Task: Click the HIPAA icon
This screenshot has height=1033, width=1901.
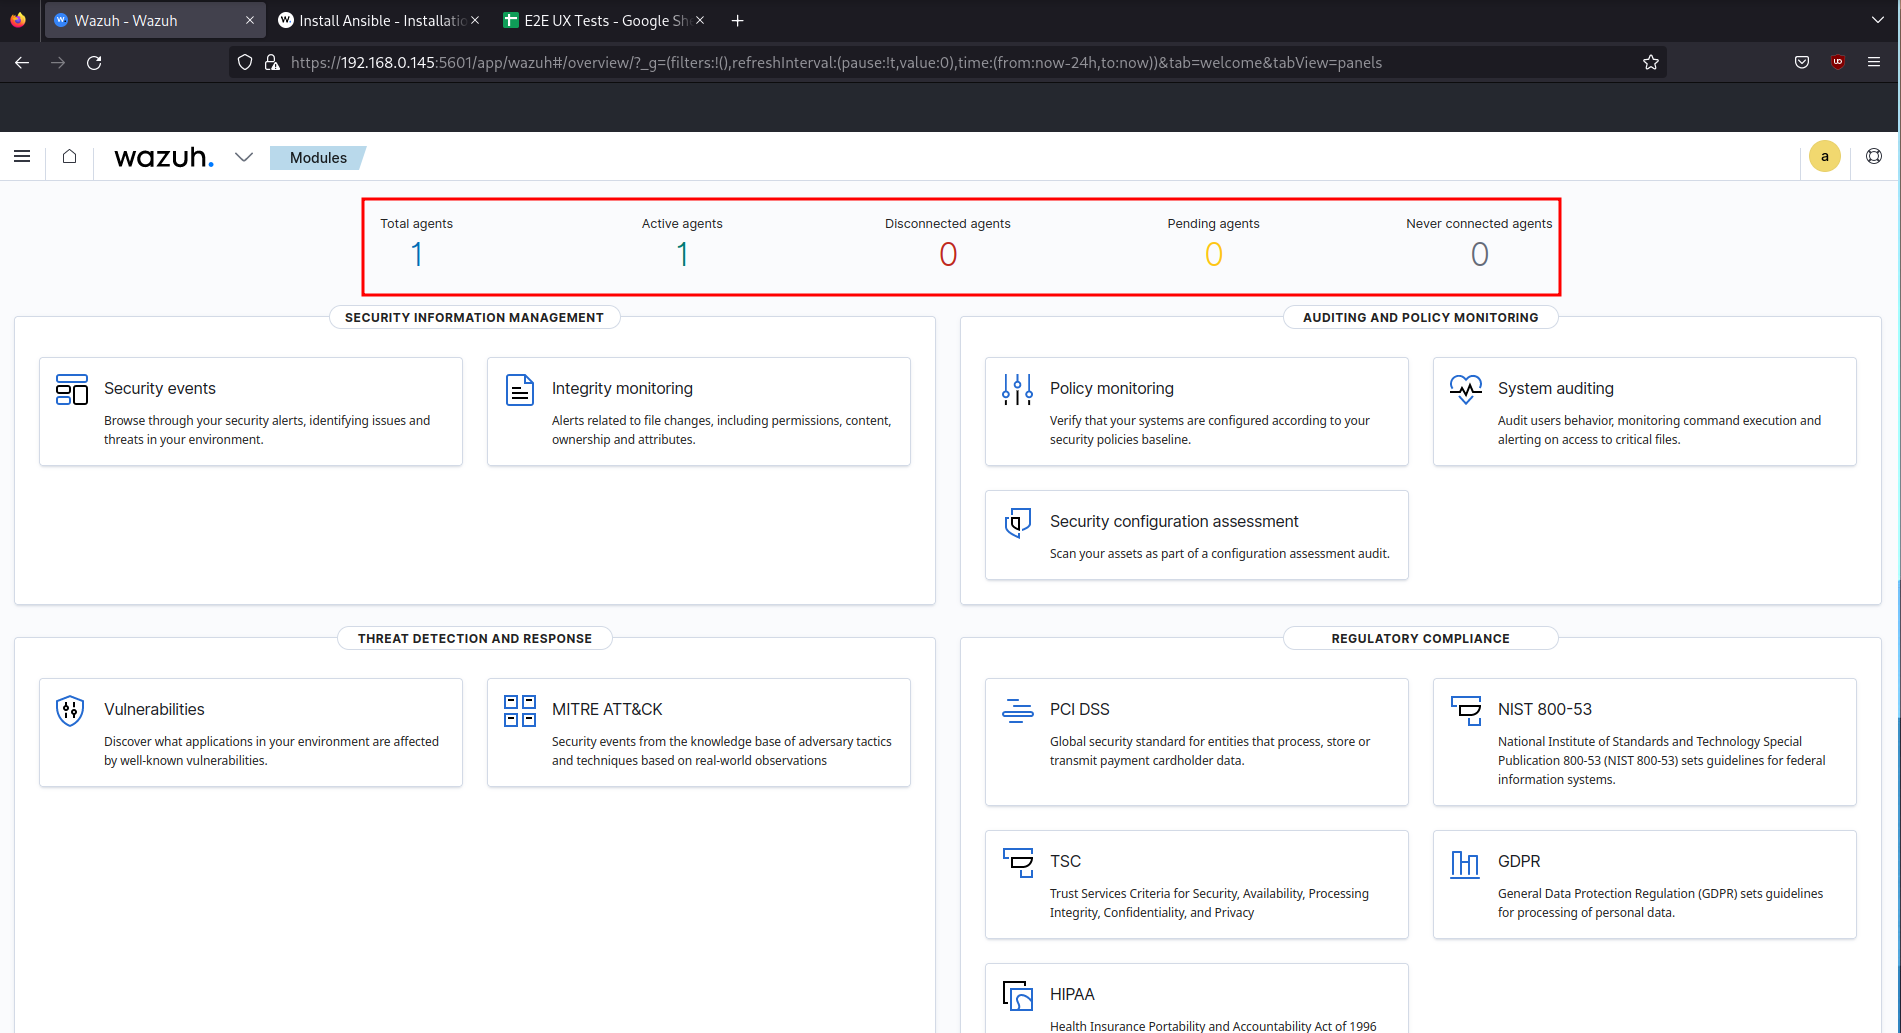Action: click(x=1018, y=996)
